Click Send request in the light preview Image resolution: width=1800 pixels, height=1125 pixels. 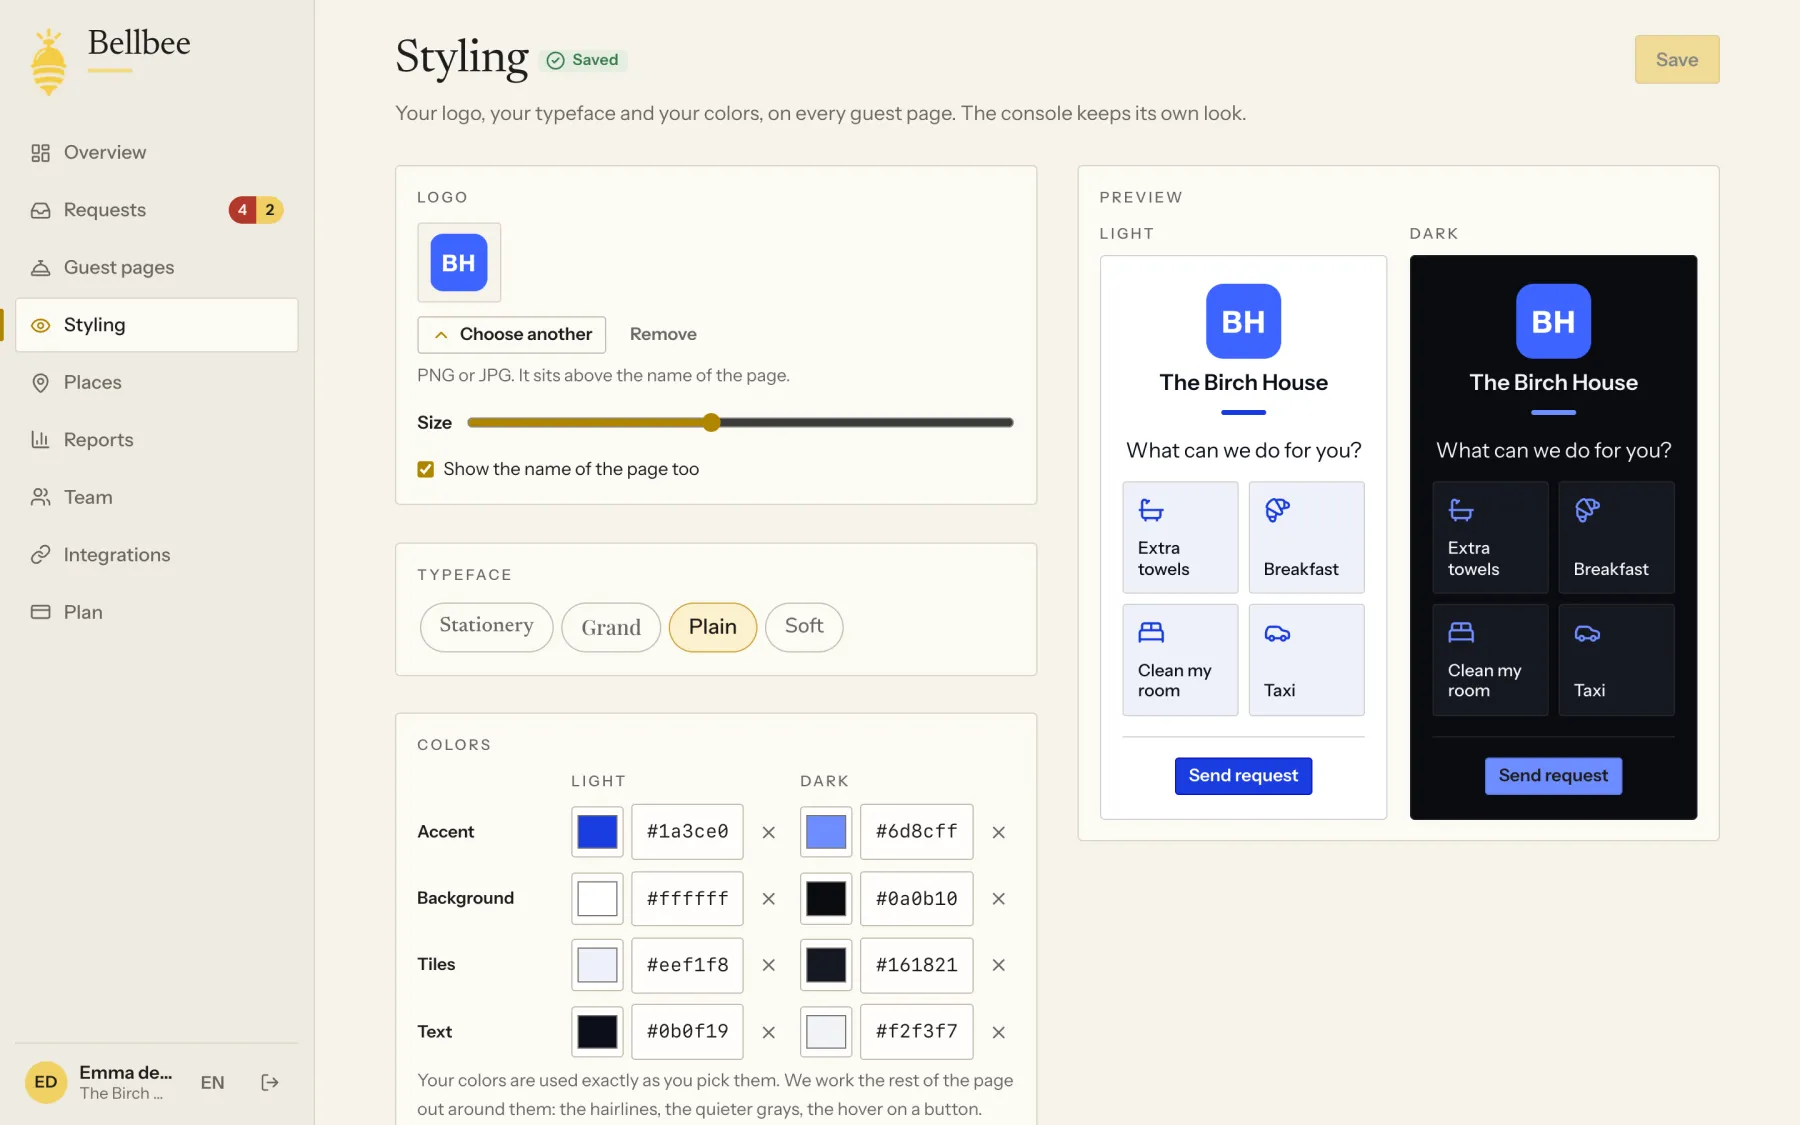pyautogui.click(x=1243, y=776)
